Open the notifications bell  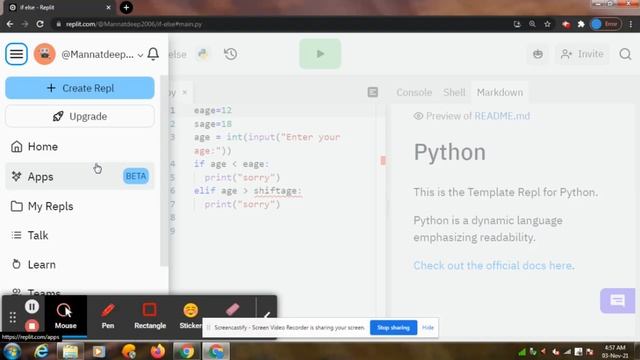coord(153,54)
